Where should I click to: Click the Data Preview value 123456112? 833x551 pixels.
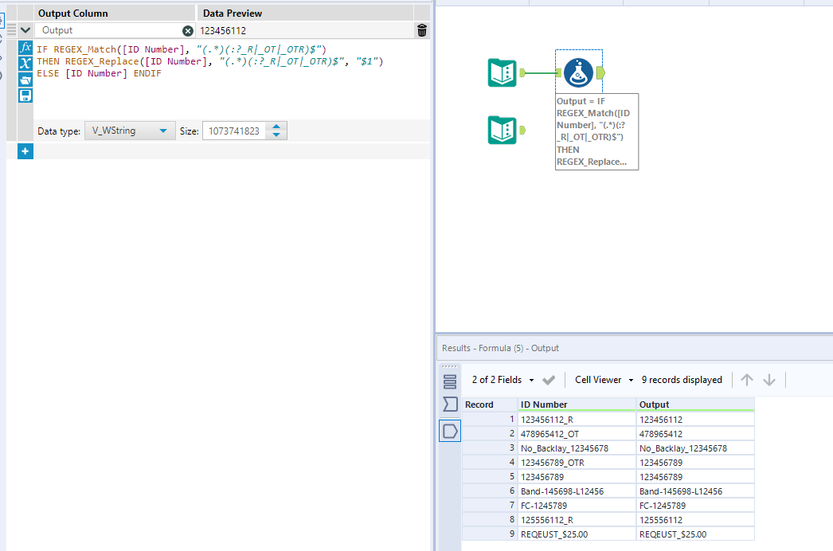[x=223, y=31]
